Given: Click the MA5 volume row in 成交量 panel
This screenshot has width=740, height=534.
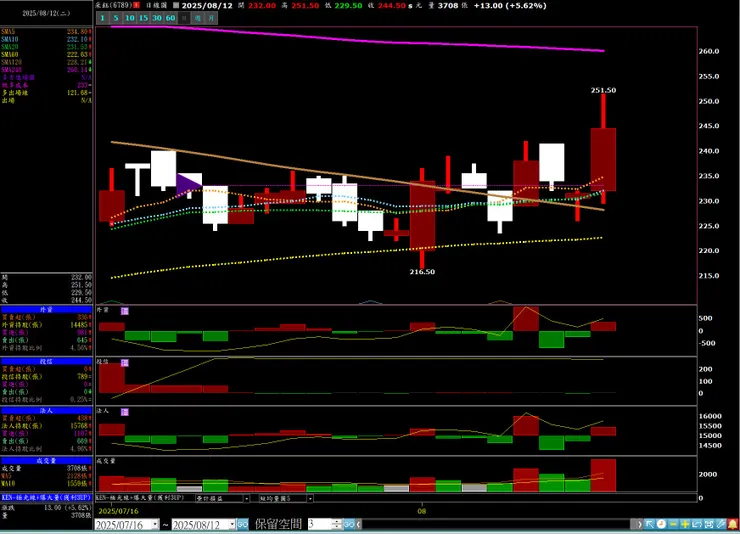Looking at the screenshot, I should coord(46,476).
